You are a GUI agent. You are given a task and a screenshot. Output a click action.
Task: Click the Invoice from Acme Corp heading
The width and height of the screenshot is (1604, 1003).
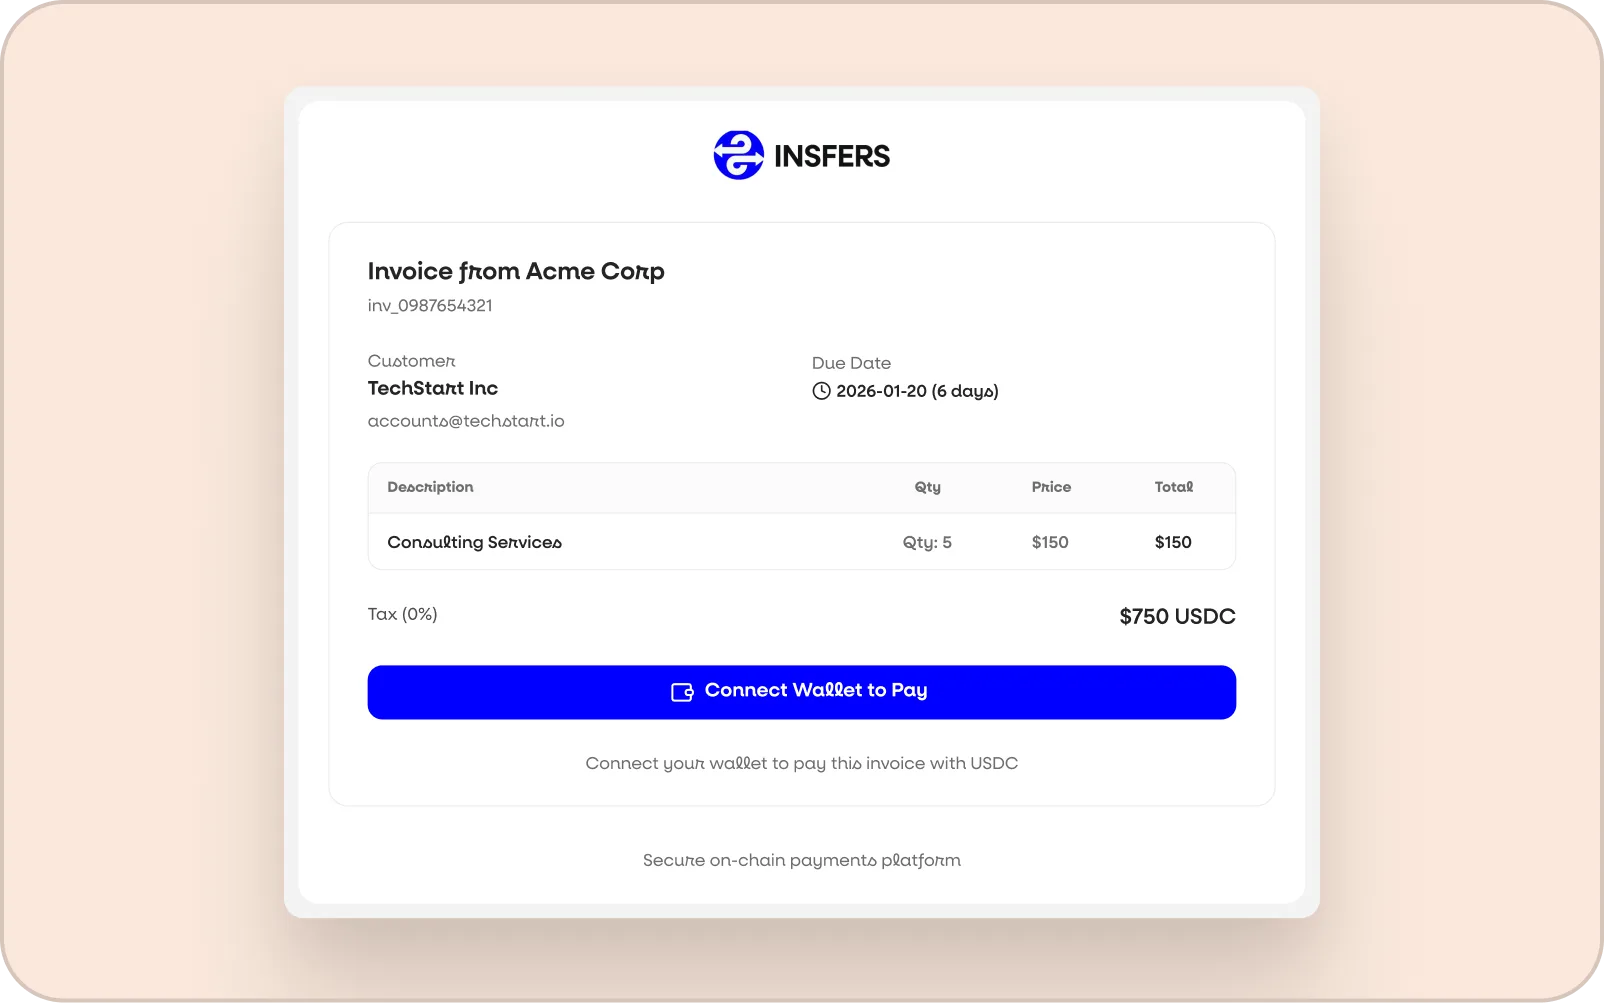[516, 272]
